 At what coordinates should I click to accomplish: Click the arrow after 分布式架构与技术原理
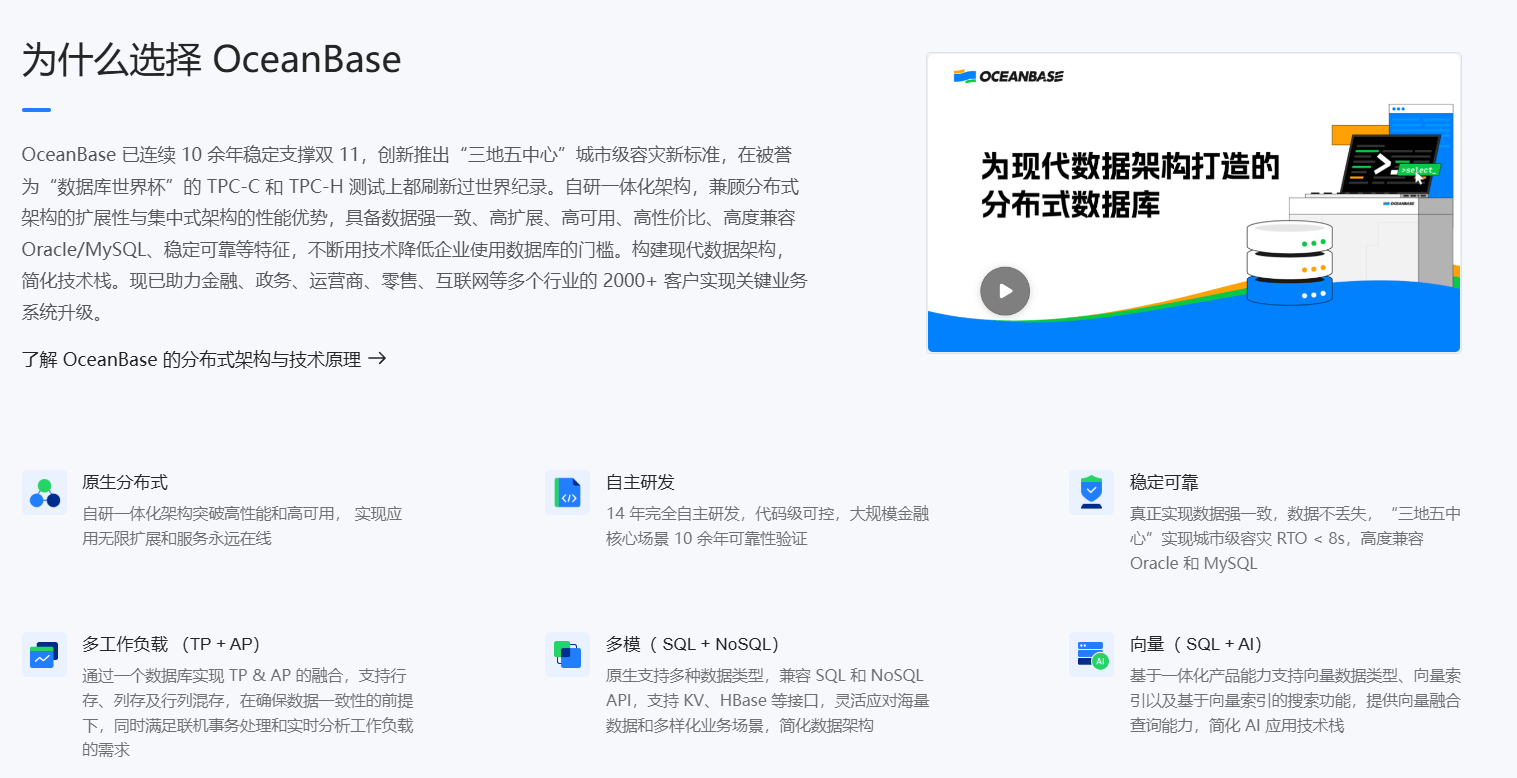tap(377, 359)
